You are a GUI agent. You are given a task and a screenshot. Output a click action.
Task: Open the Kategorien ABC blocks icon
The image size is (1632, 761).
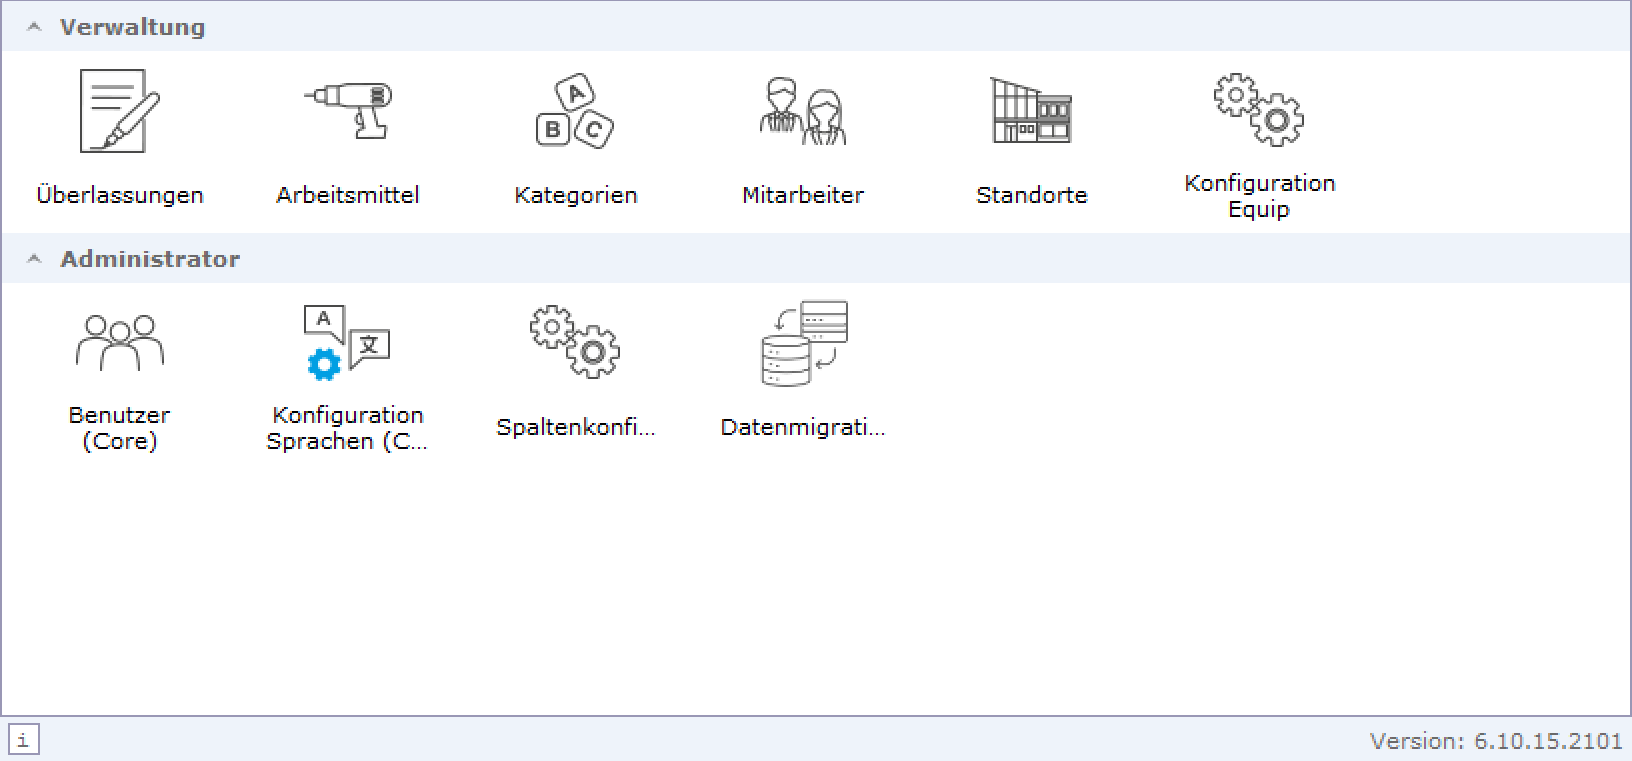click(575, 111)
